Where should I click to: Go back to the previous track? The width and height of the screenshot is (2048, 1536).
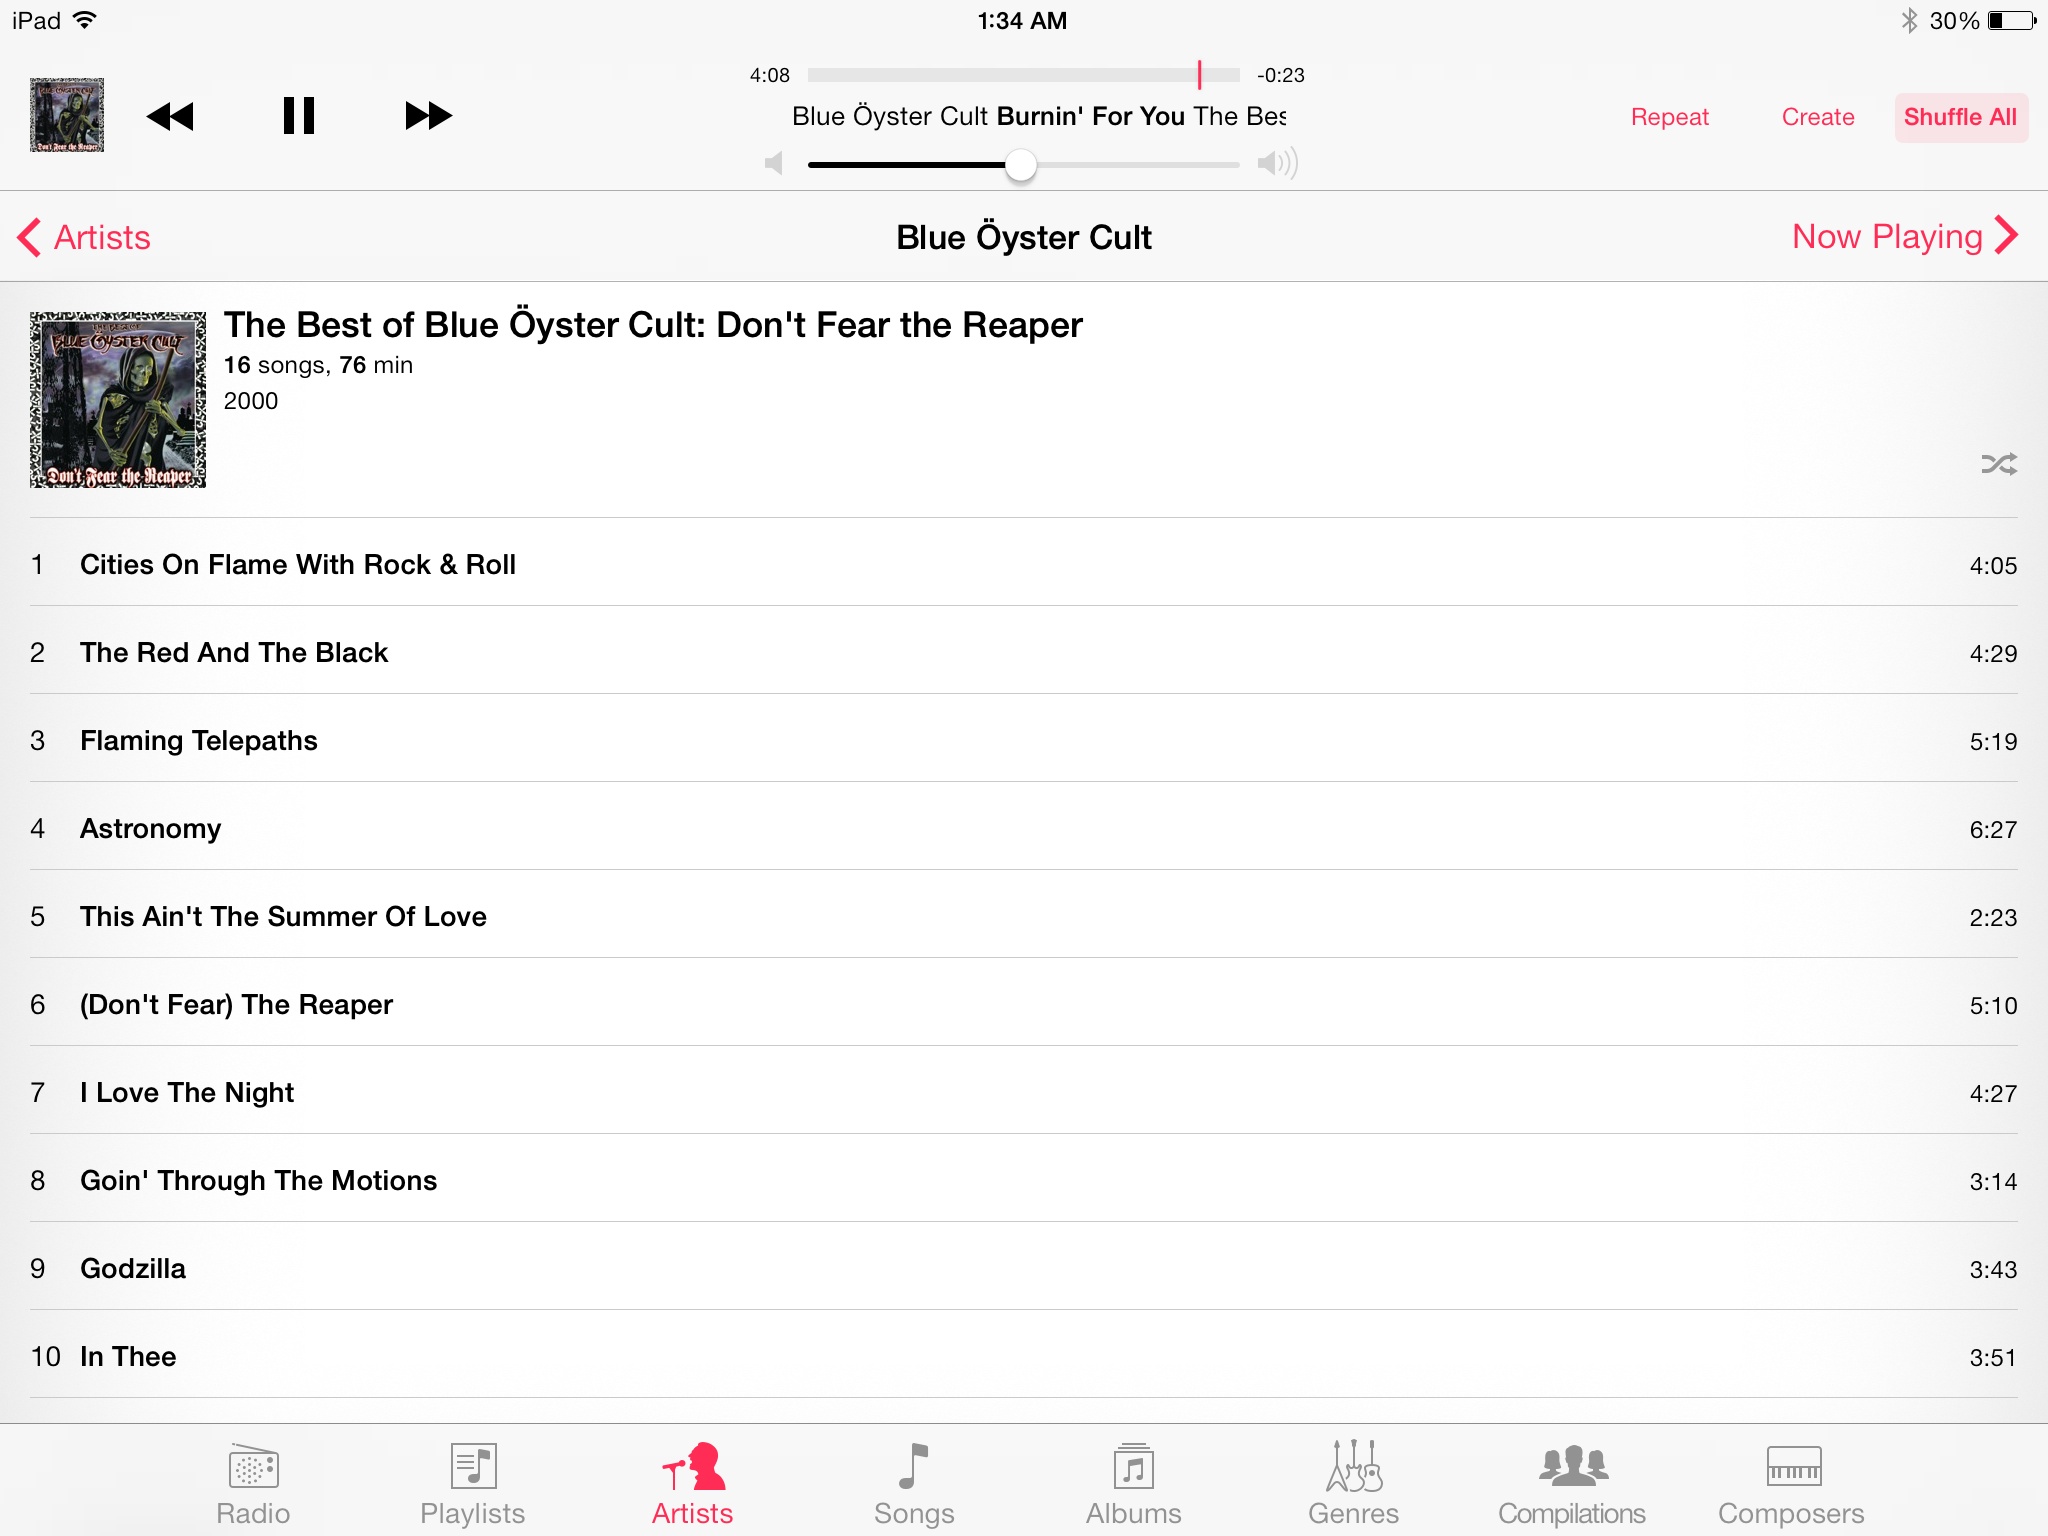click(171, 116)
